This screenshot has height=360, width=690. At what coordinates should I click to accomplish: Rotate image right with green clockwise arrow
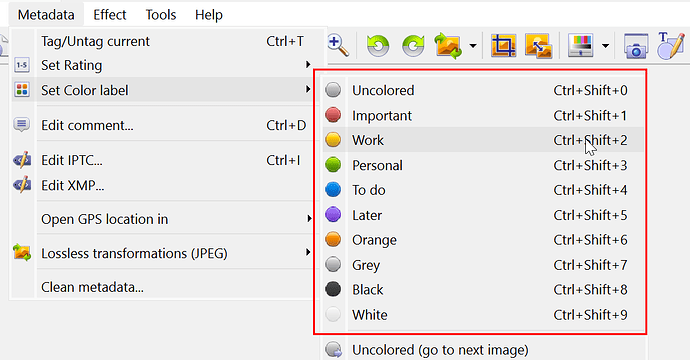pos(413,45)
